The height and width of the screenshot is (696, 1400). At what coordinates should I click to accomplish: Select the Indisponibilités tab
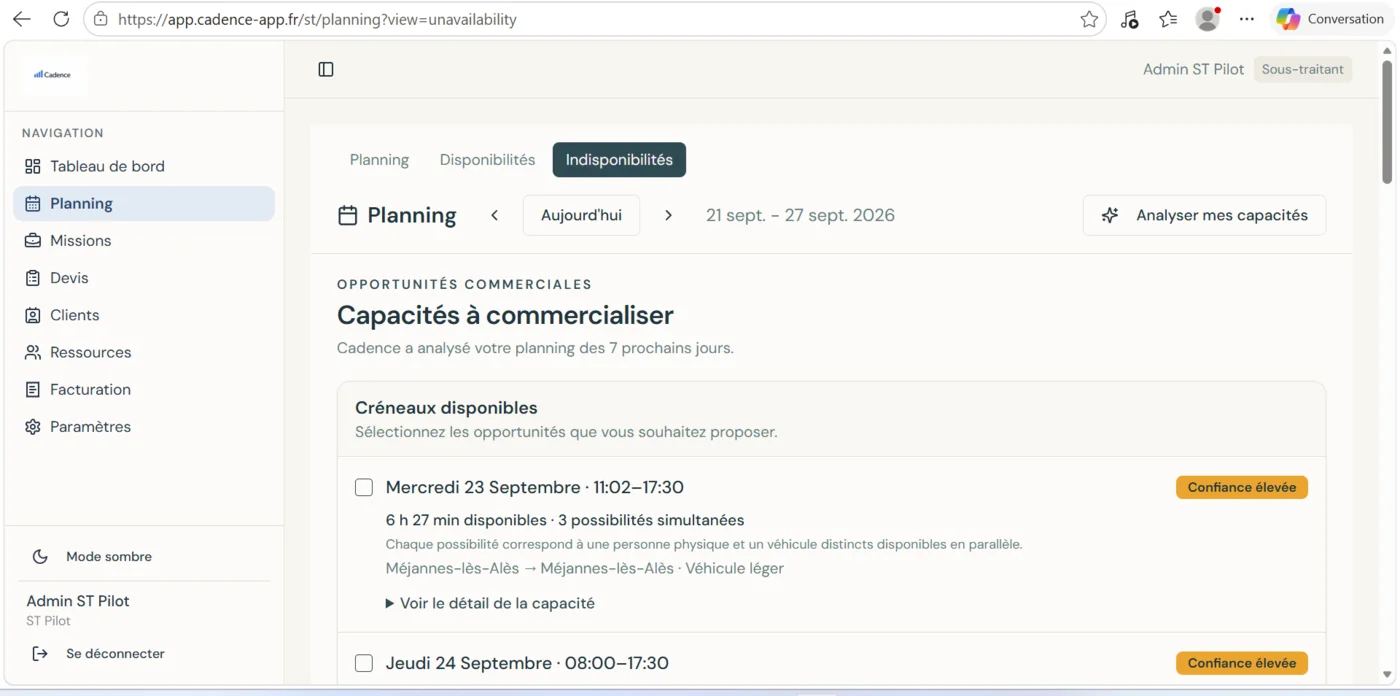(619, 160)
